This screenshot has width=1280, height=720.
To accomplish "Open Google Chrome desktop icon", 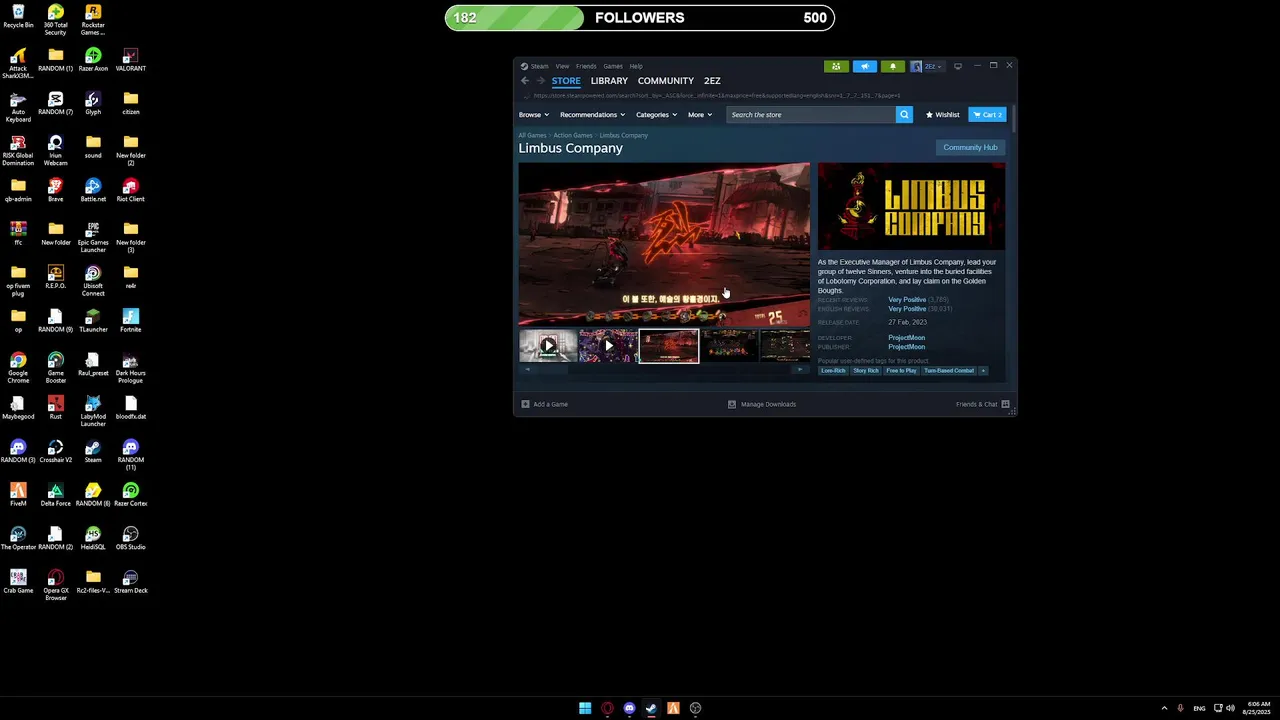I will click(18, 367).
